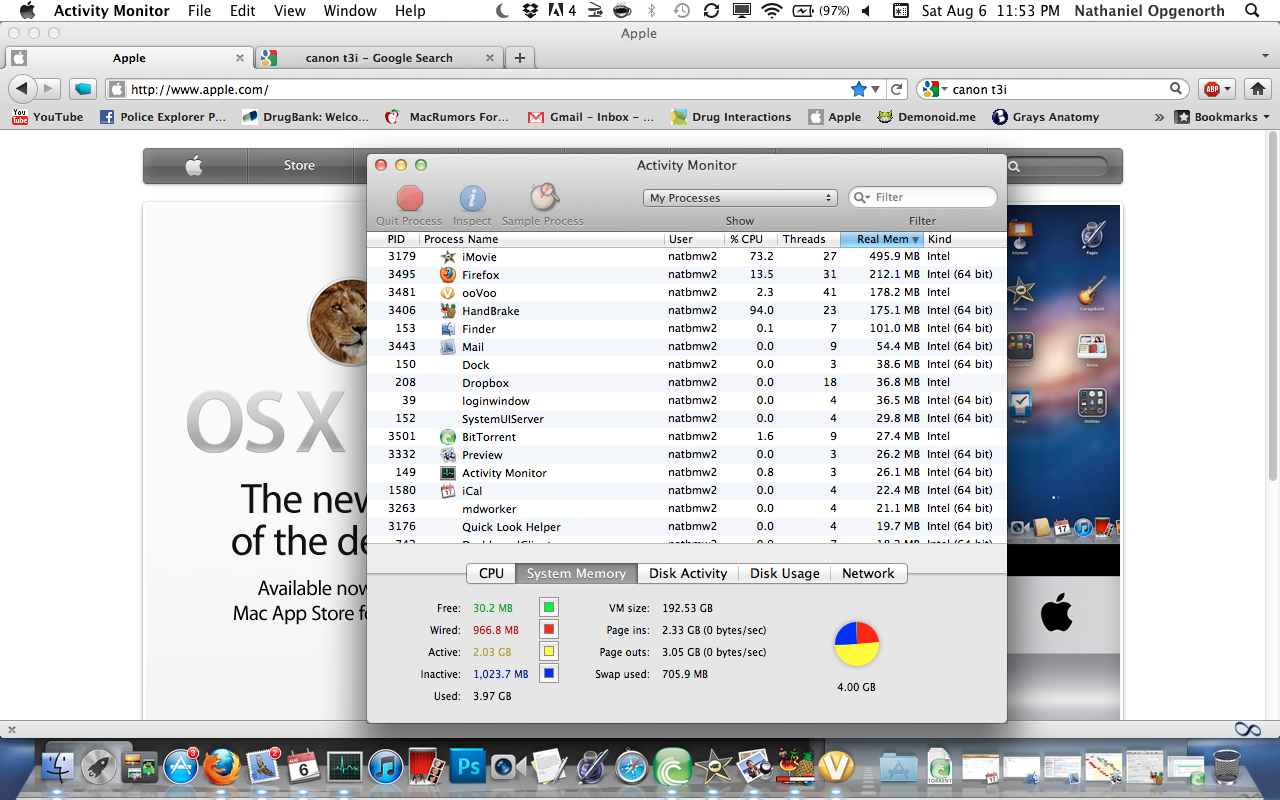The height and width of the screenshot is (800, 1280).
Task: Open Firefox from the Dock
Action: point(222,767)
